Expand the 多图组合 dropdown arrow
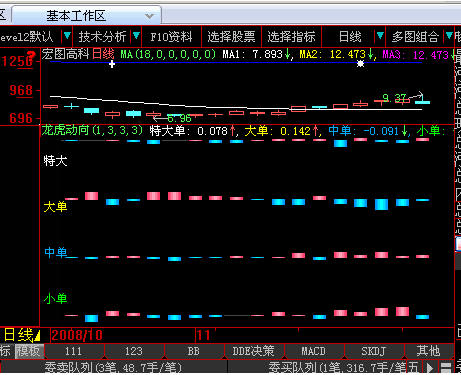 tap(449, 35)
